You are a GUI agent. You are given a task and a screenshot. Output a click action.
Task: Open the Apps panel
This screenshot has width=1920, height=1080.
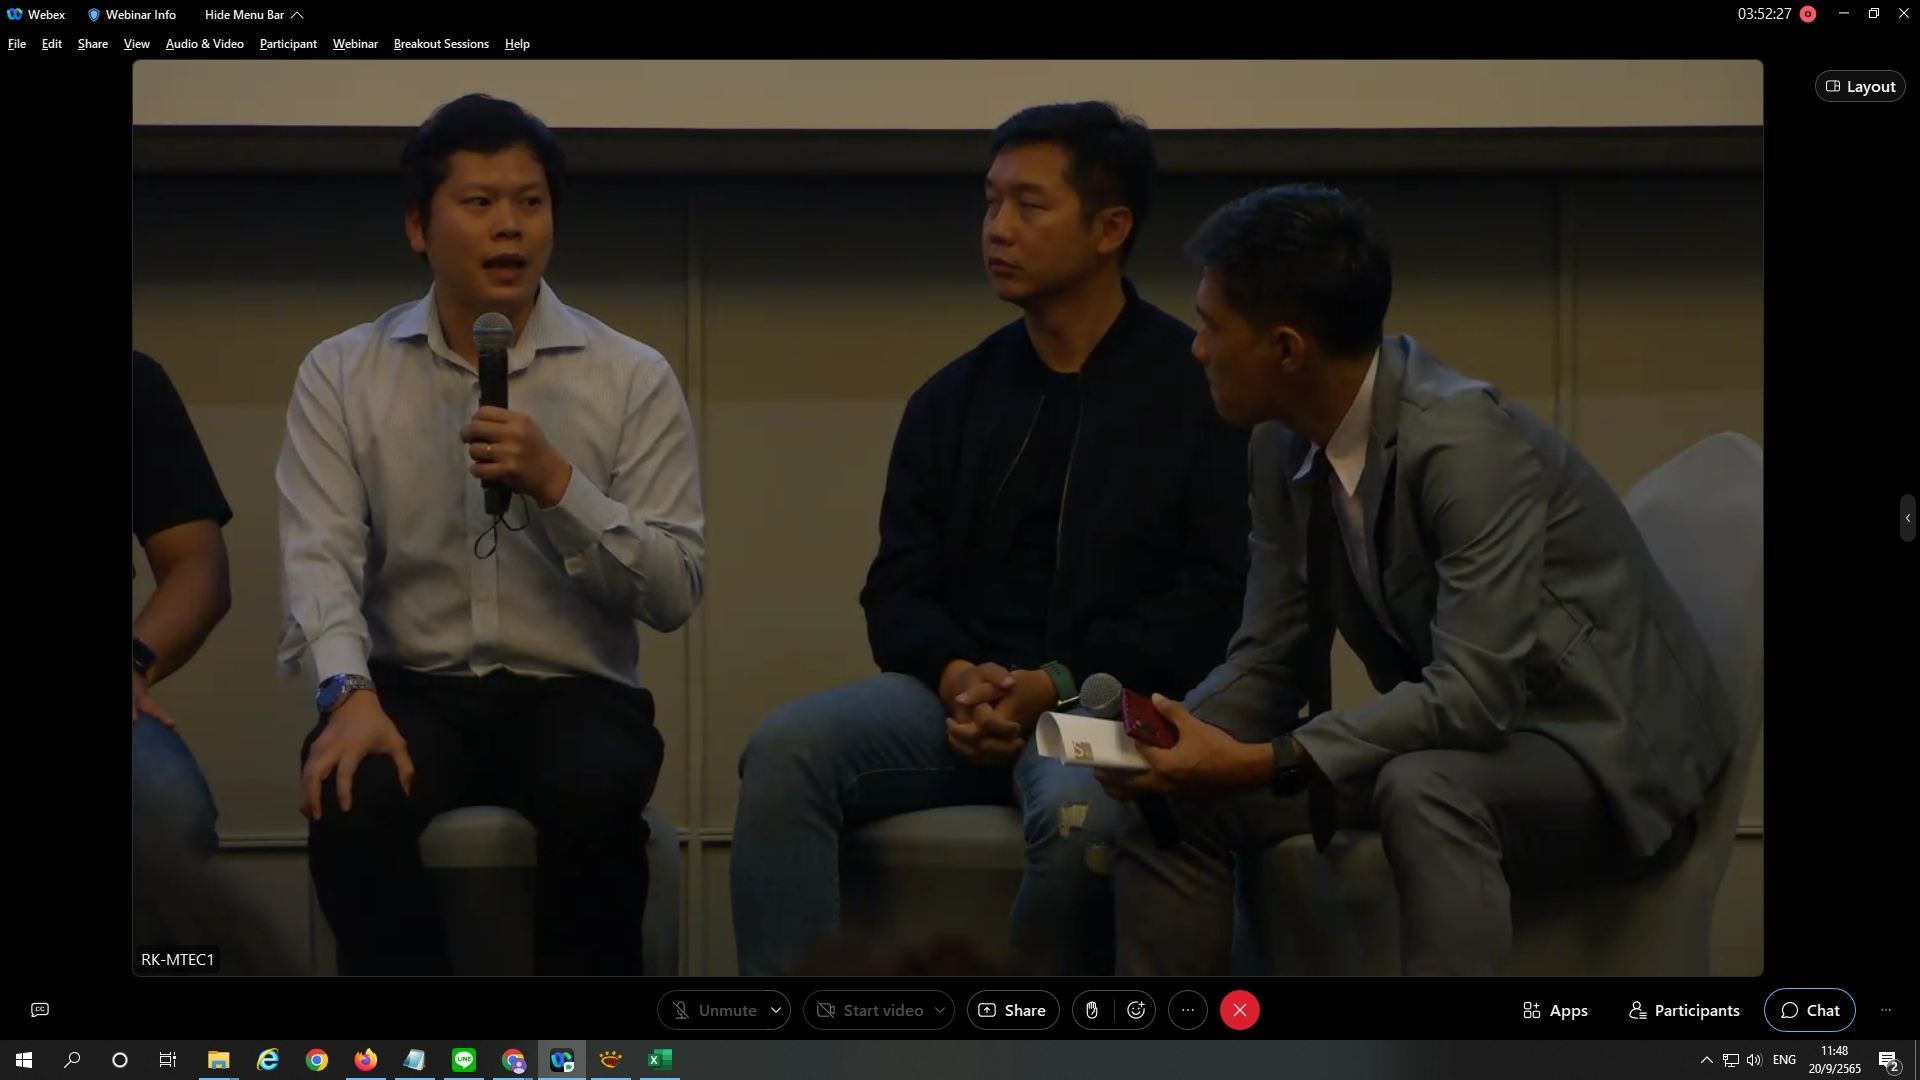[x=1555, y=1010]
